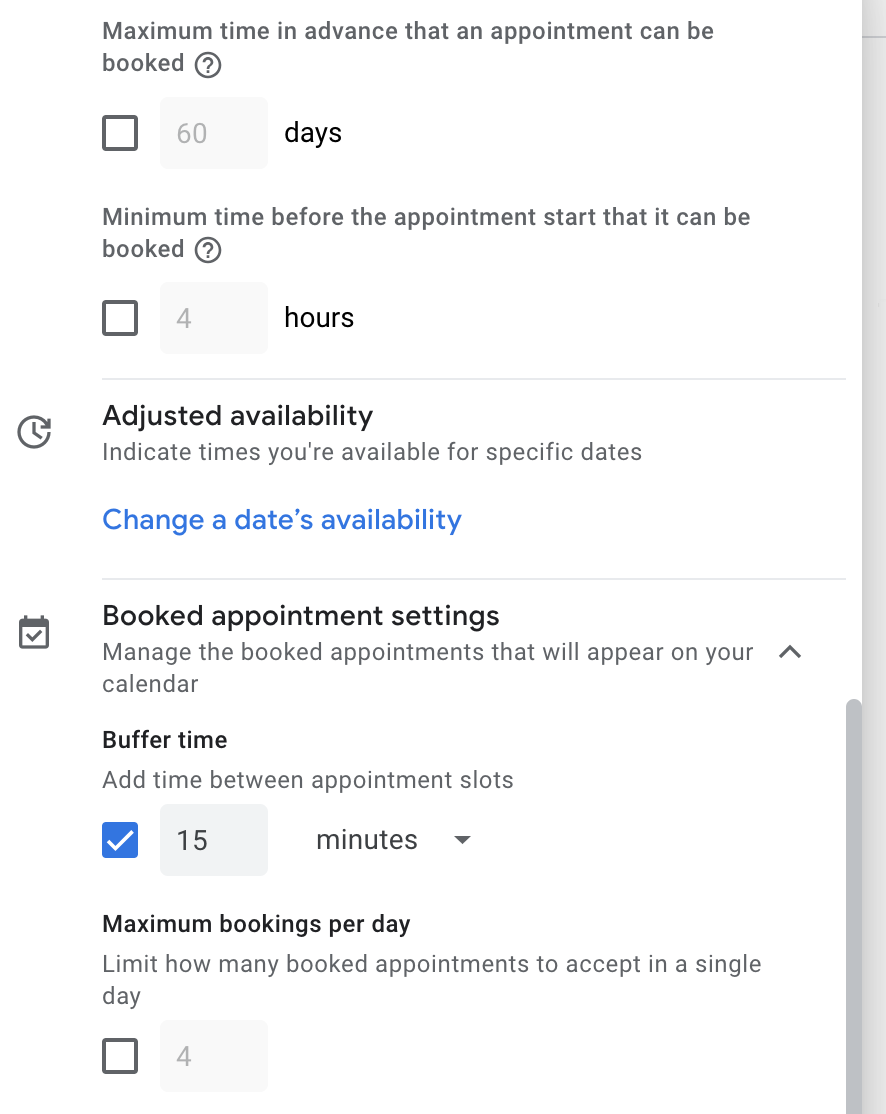
Task: Open Change a date's availability link
Action: click(282, 520)
